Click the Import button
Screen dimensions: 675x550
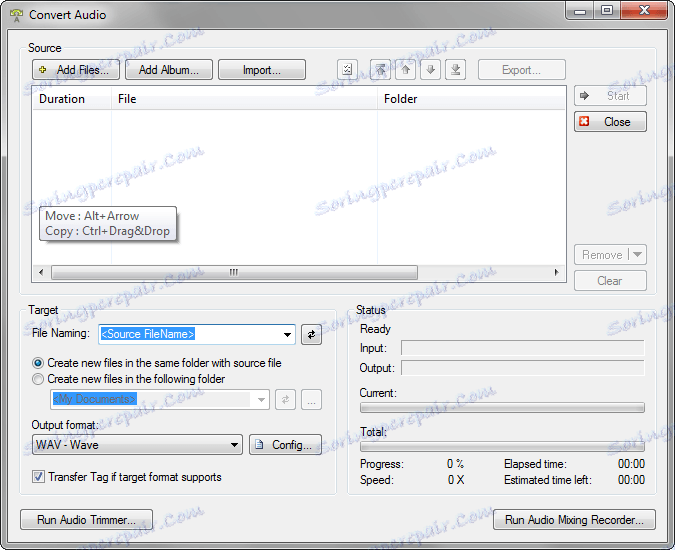coord(262,70)
